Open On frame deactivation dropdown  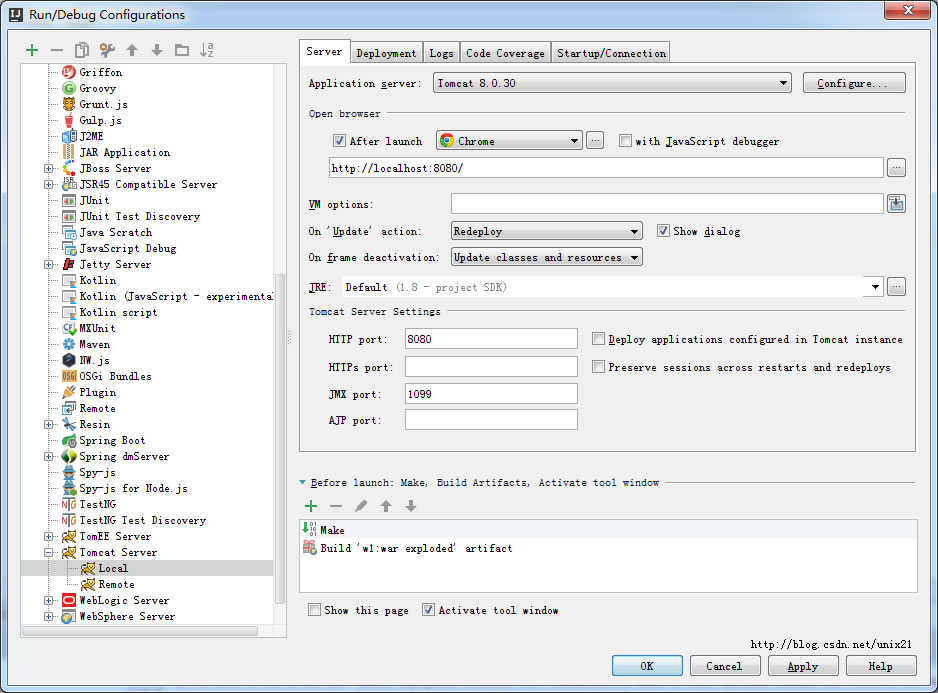click(x=547, y=257)
